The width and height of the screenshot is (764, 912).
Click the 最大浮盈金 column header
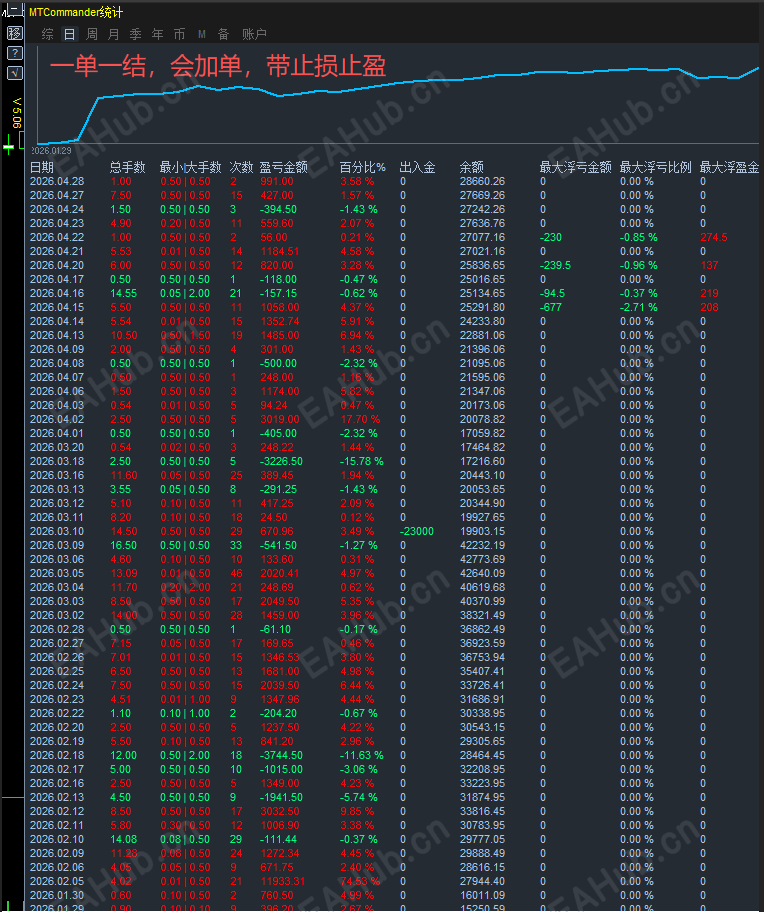coord(729,168)
